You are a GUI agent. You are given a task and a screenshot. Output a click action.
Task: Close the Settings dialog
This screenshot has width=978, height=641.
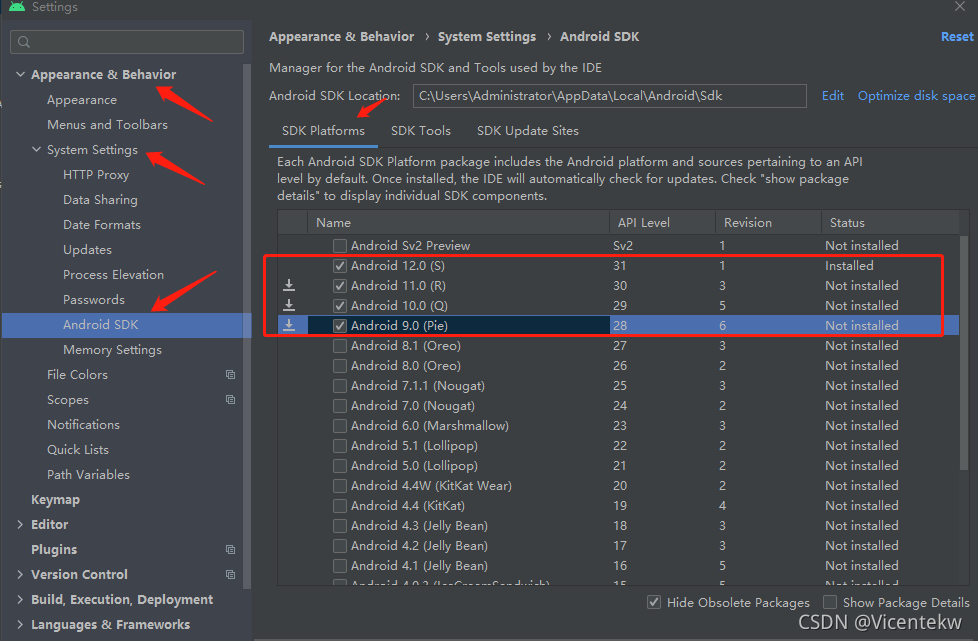tap(959, 6)
